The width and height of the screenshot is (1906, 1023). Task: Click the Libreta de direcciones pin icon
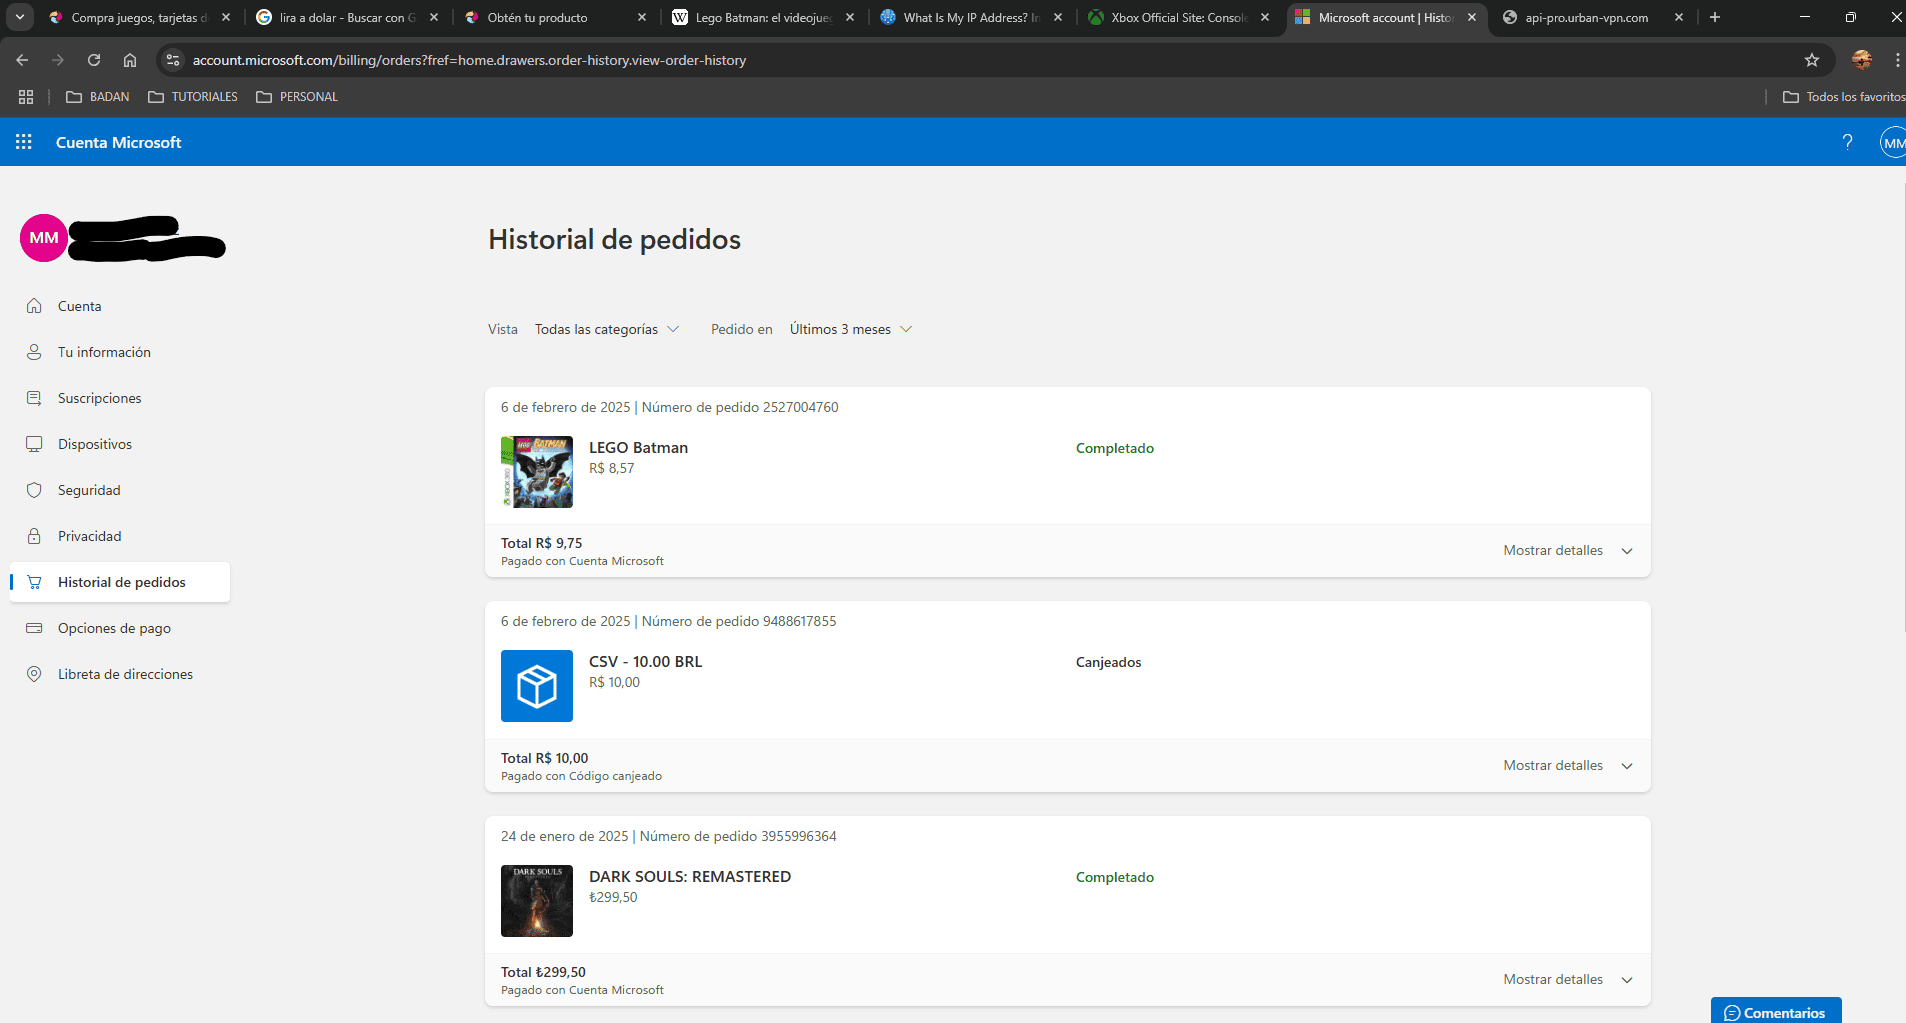[34, 674]
